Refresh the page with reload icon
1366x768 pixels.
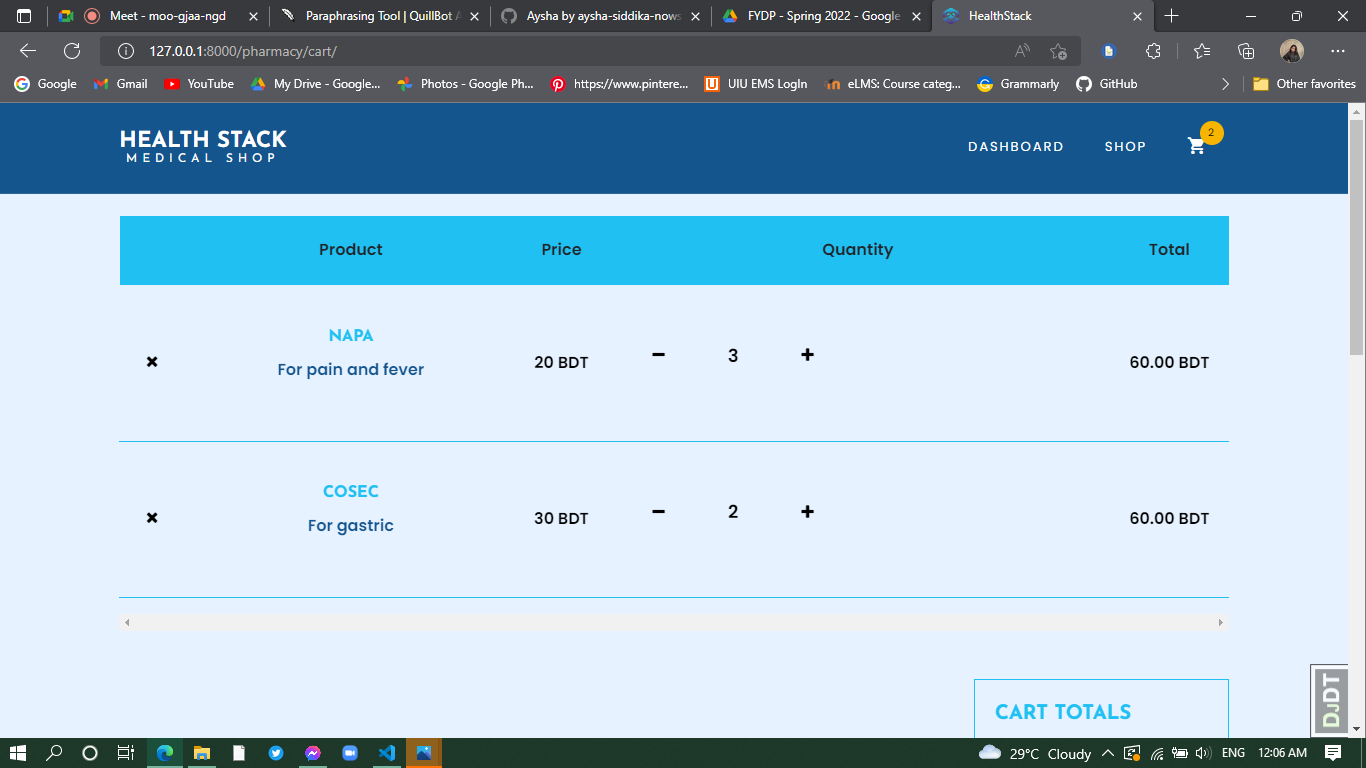point(72,51)
